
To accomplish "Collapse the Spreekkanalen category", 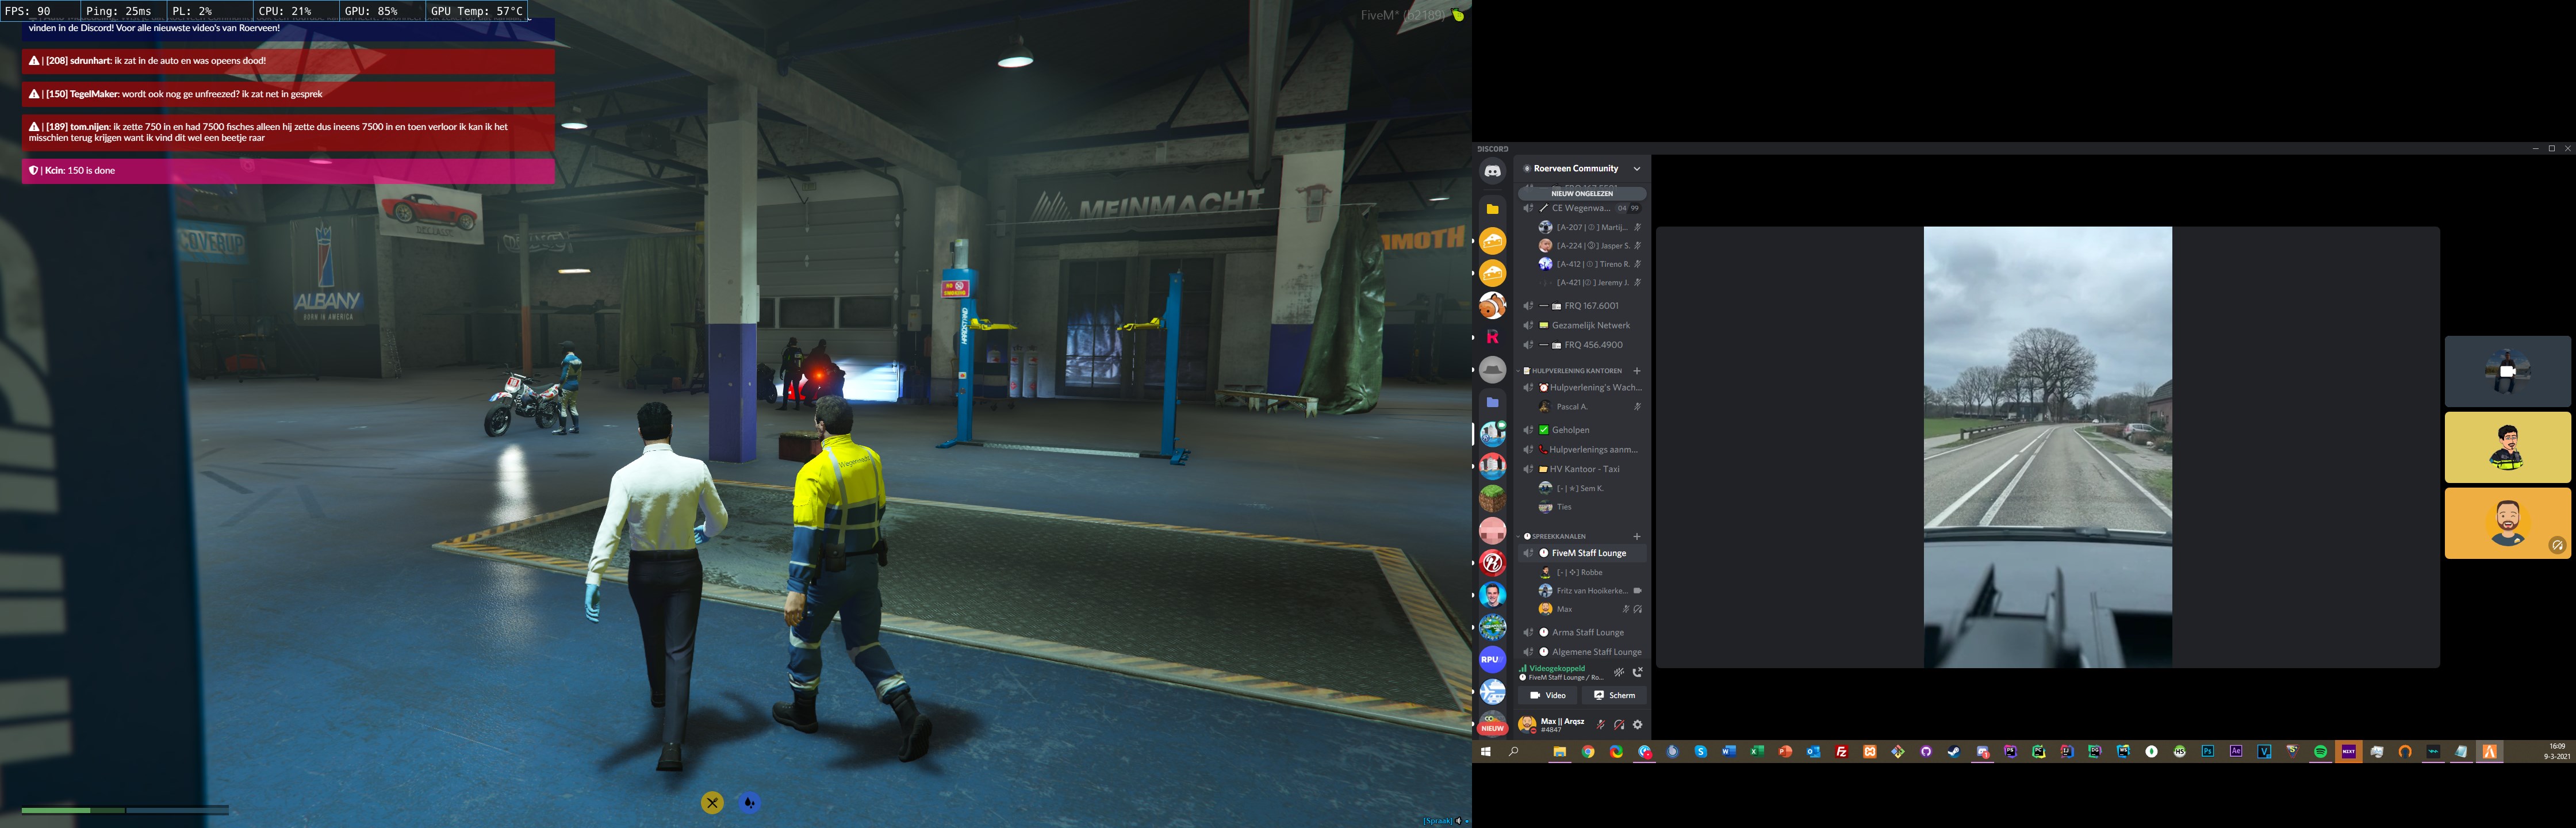I will click(x=1558, y=536).
